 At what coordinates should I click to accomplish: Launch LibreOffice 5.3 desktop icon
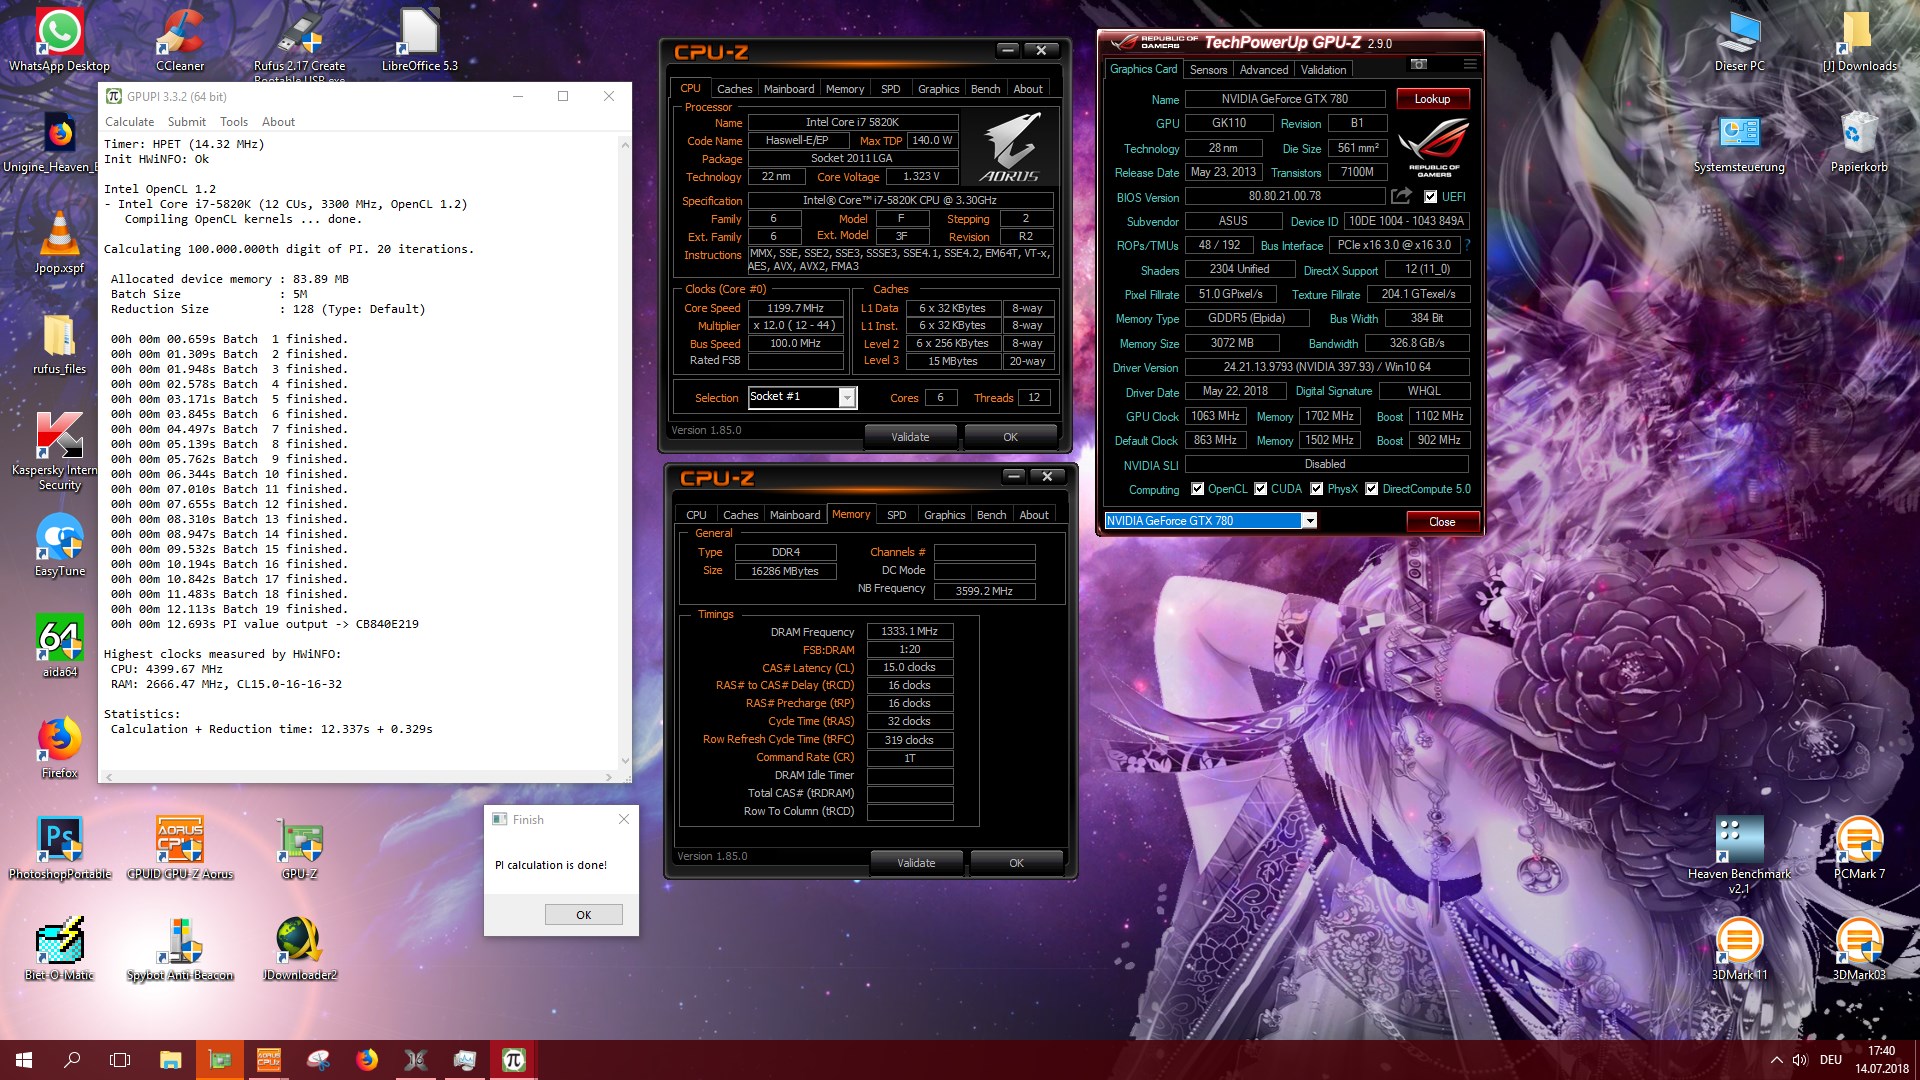click(420, 41)
